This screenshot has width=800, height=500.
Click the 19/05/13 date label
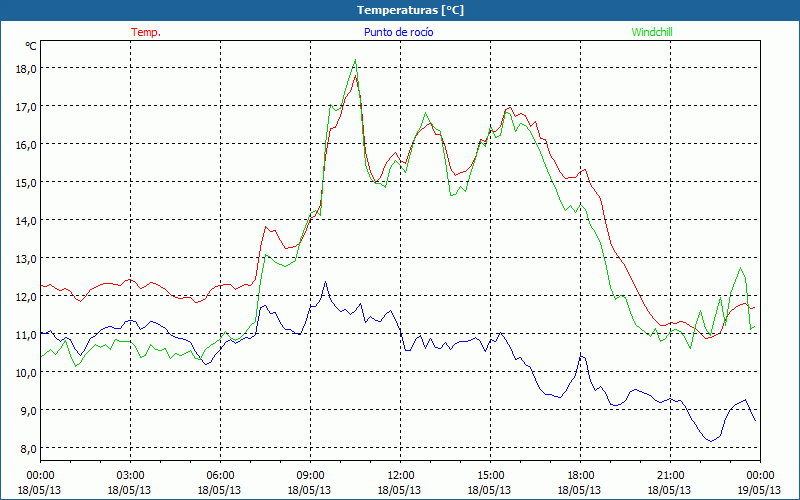[x=760, y=490]
